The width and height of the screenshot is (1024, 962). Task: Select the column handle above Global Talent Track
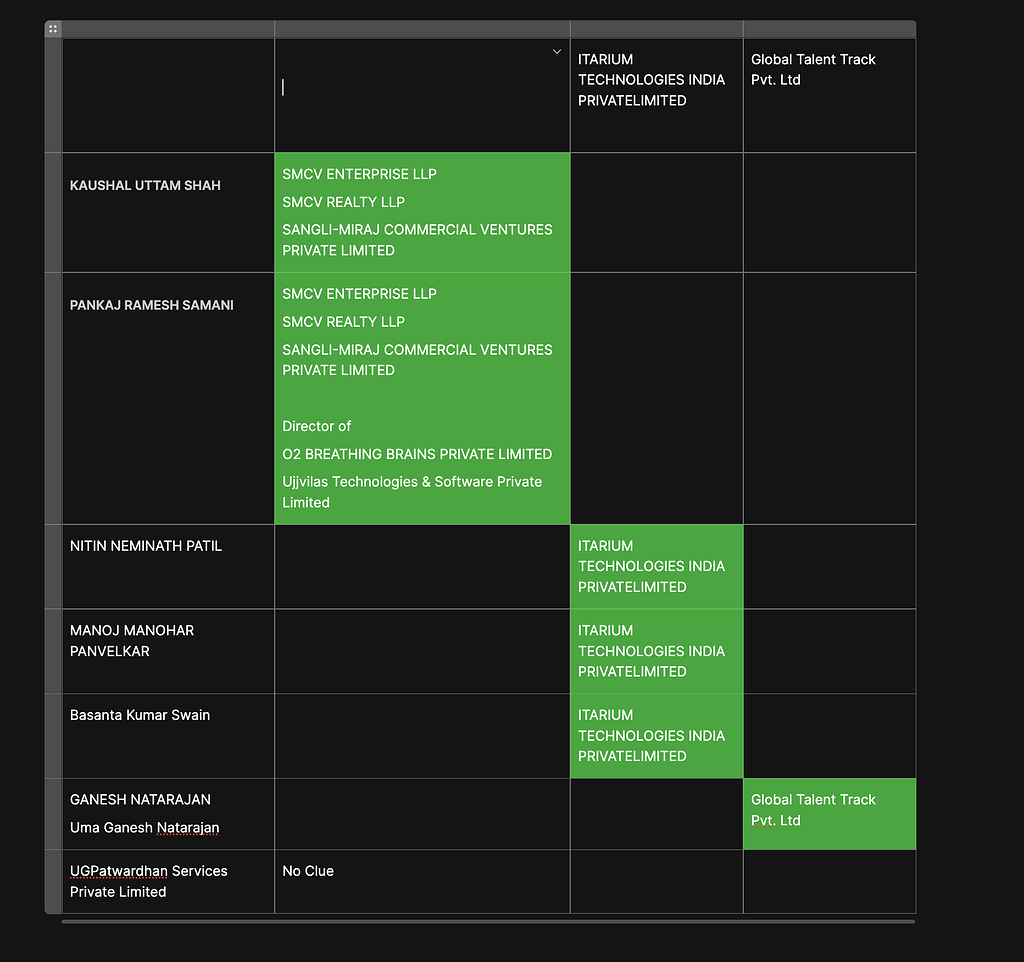829,29
